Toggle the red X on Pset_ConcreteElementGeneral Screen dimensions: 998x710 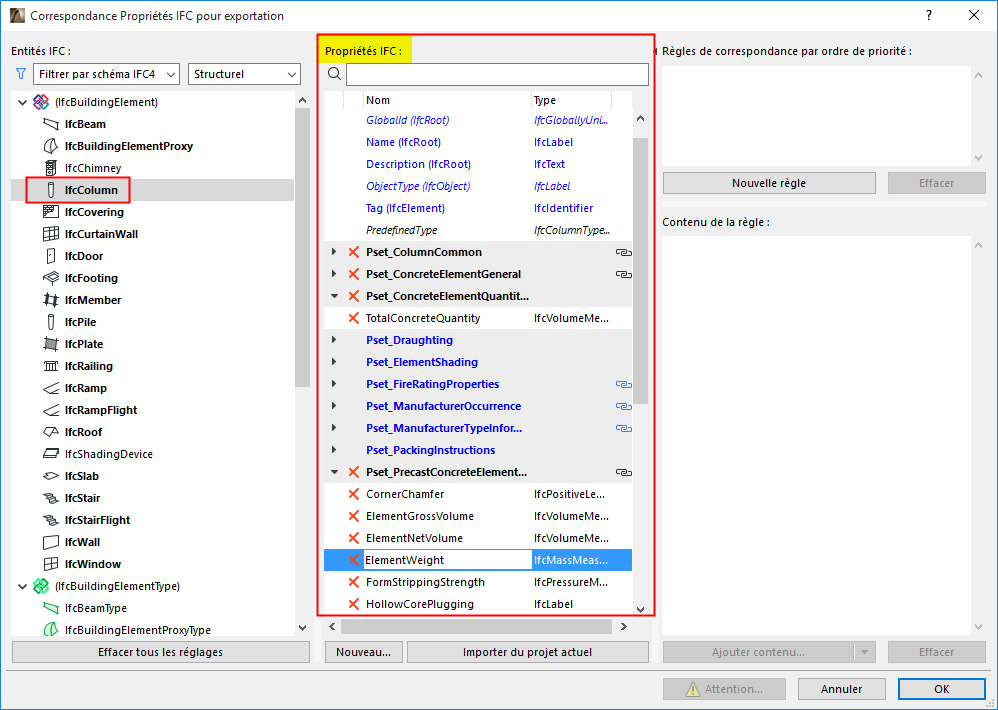tap(354, 274)
